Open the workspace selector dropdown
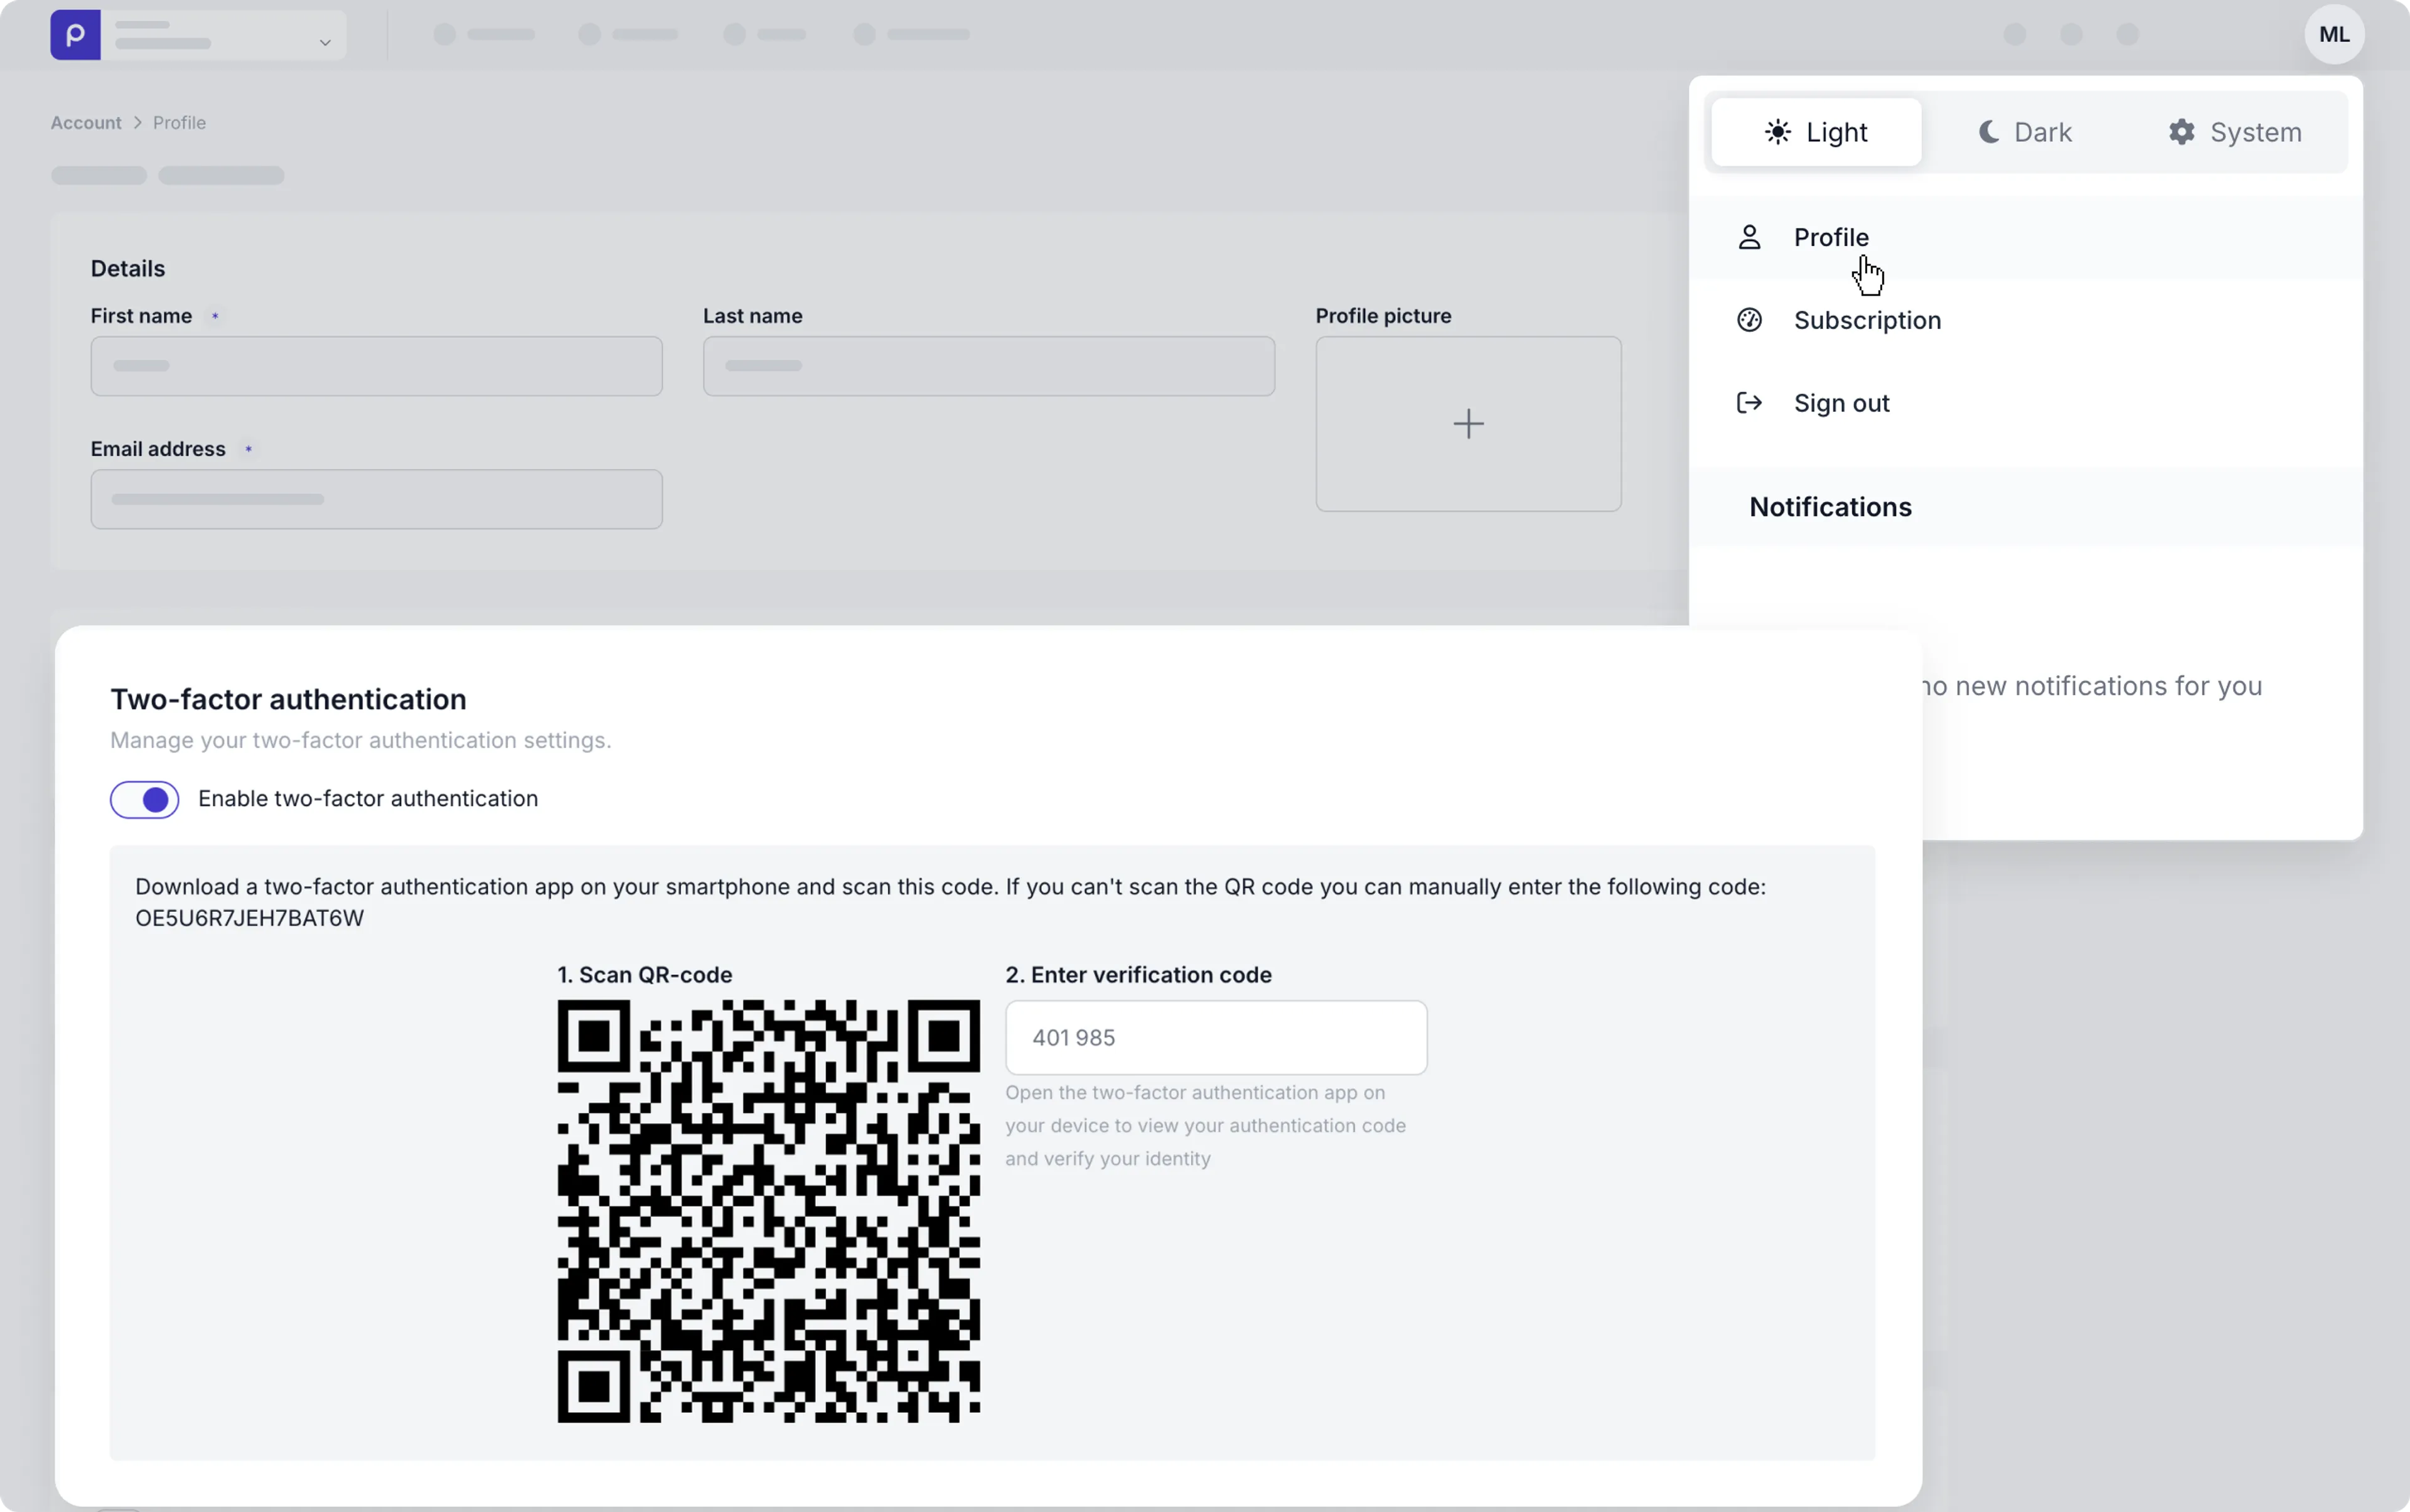Screen dimensions: 2410x1512 coord(224,34)
